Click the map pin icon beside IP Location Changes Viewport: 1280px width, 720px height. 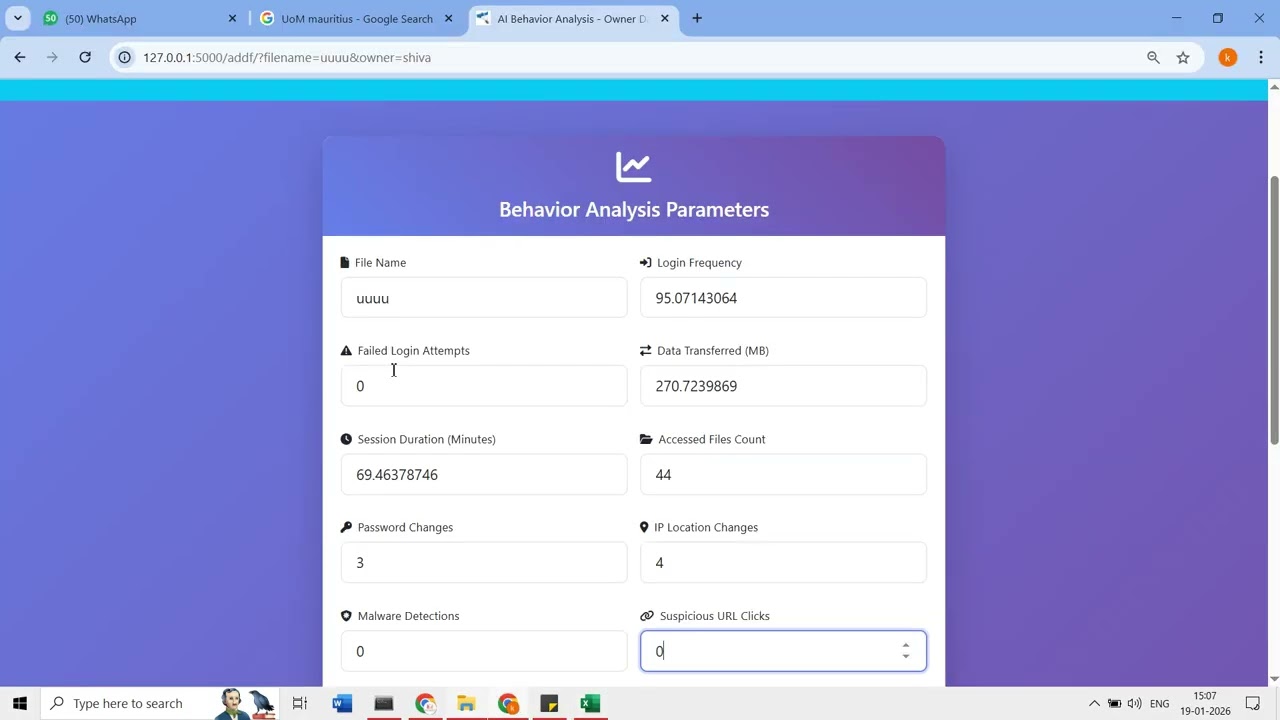point(645,527)
